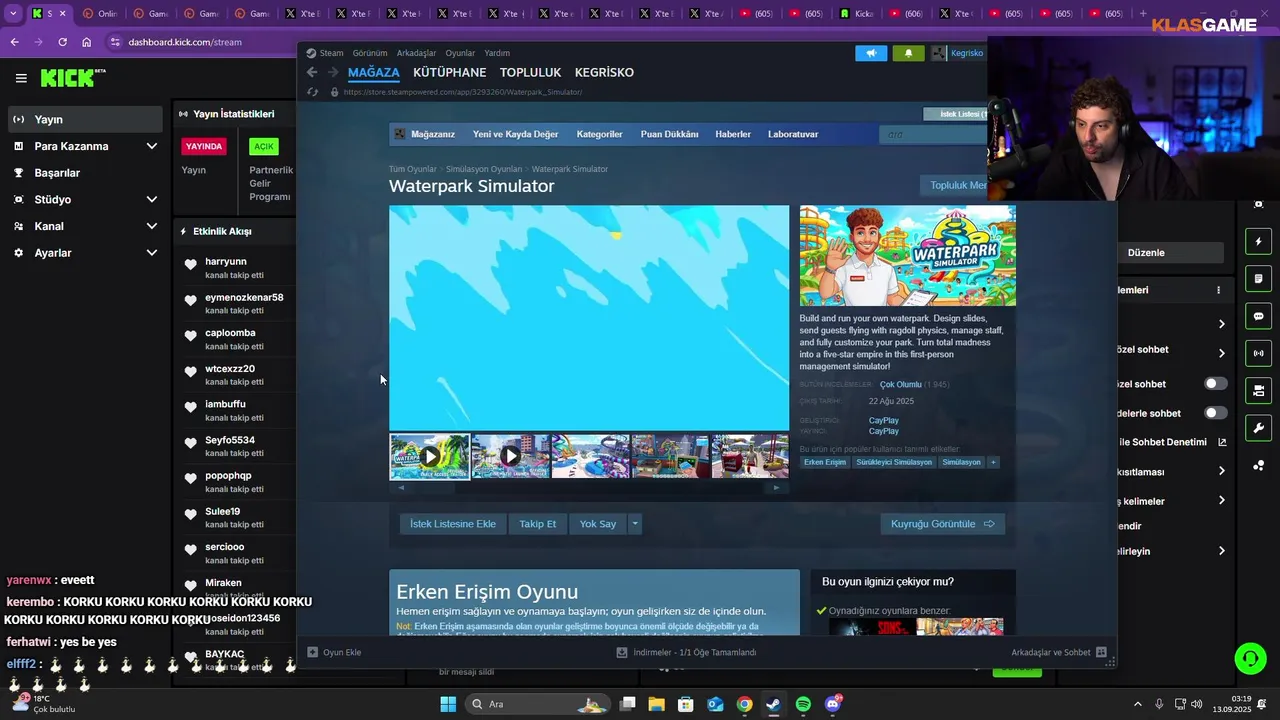1280x720 pixels.
Task: Open the Oyunlar menu in Steam
Action: (x=460, y=53)
